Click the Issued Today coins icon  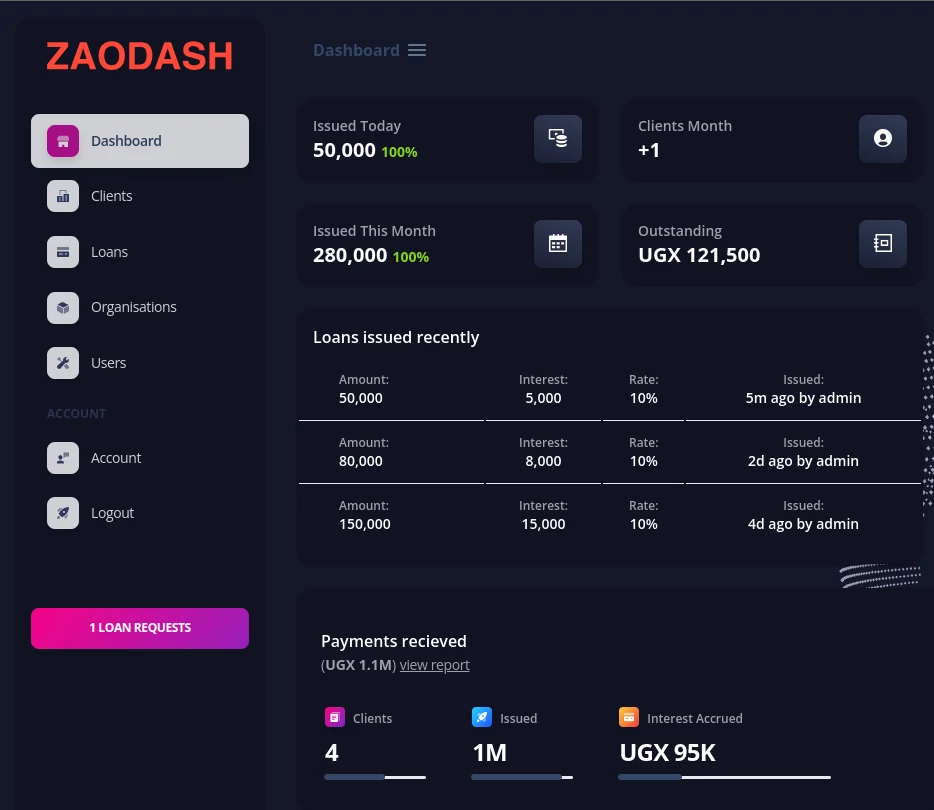point(557,138)
